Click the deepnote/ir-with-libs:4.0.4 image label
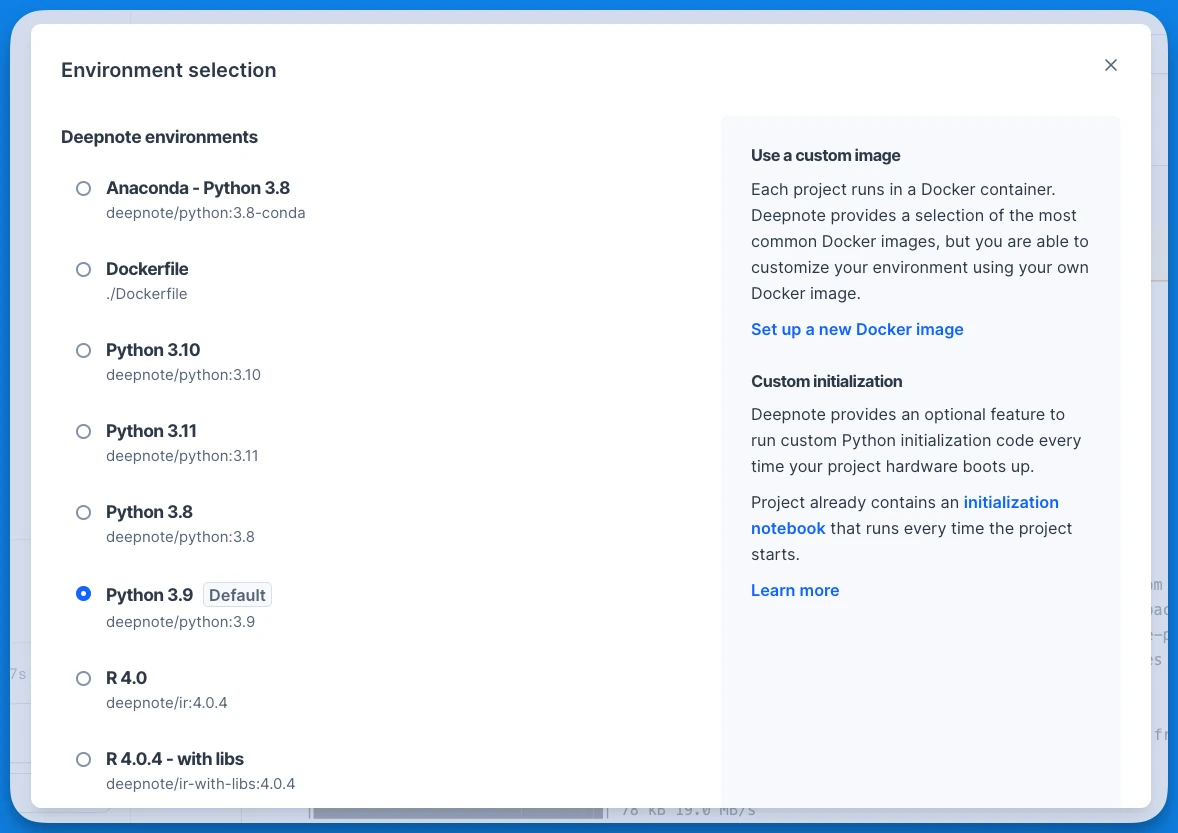 (x=201, y=784)
